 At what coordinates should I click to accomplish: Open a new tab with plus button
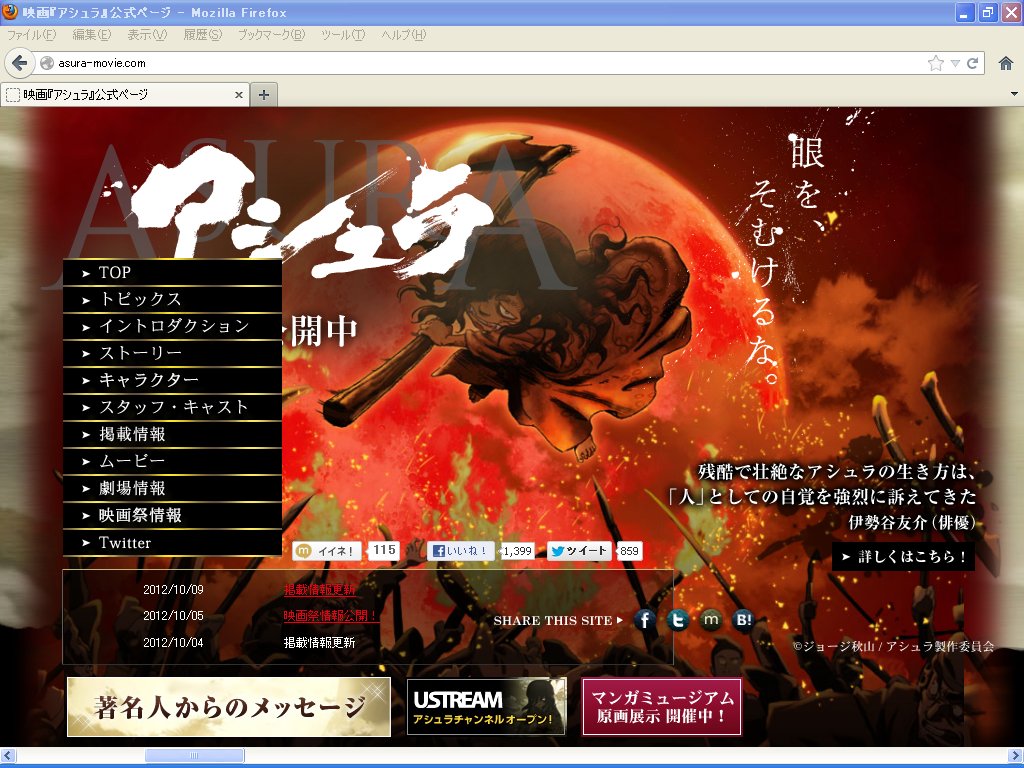264,94
